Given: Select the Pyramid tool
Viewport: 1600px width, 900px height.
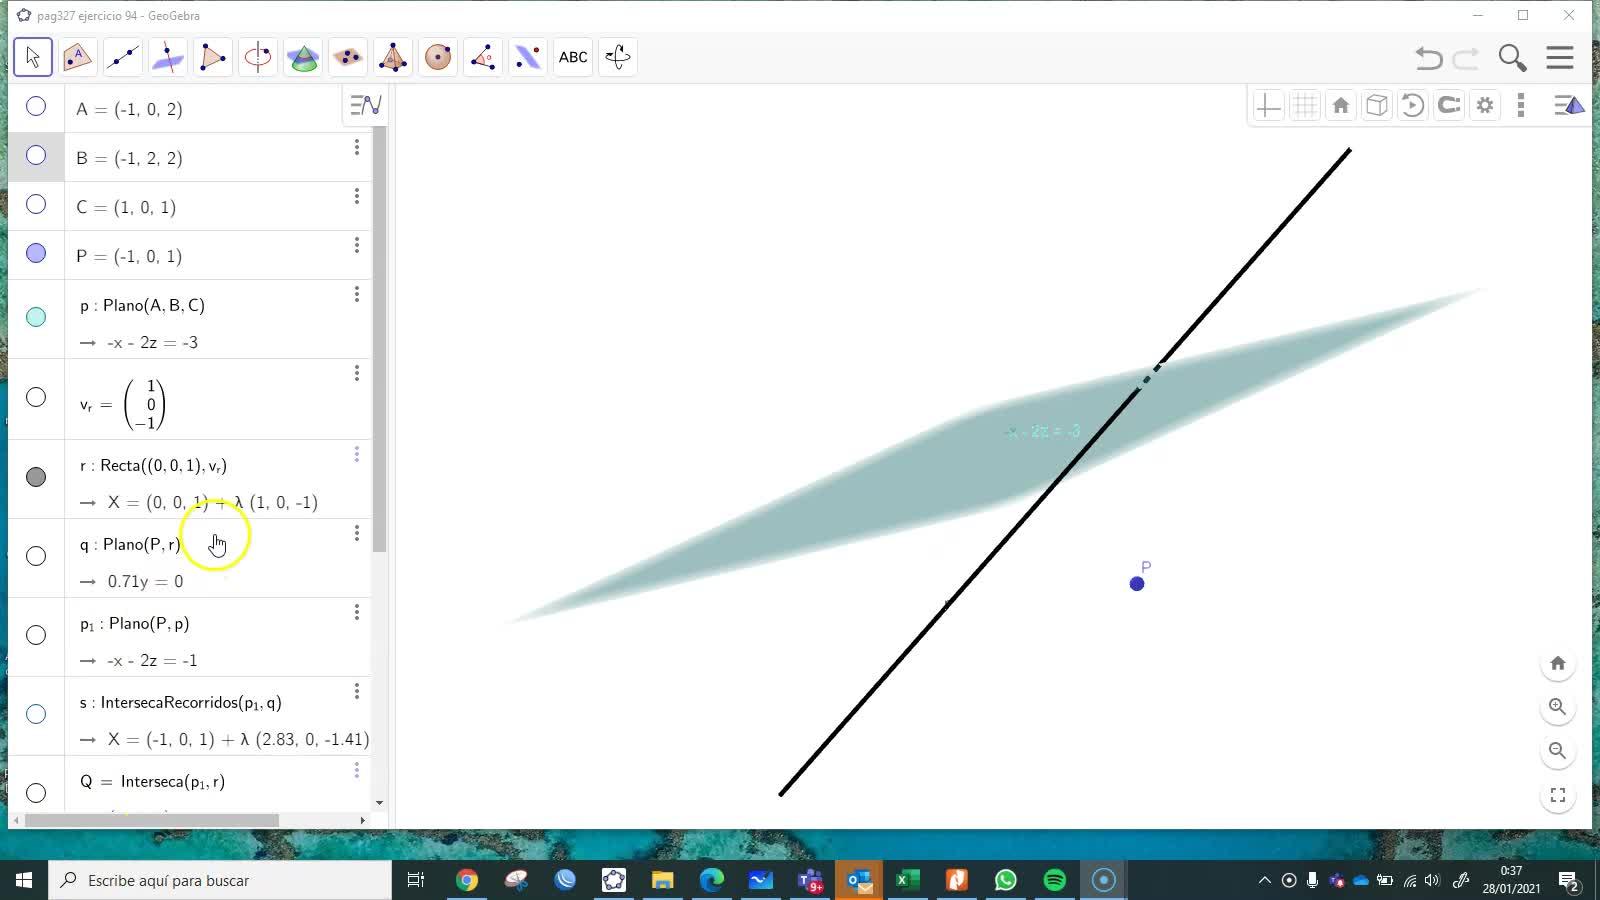Looking at the screenshot, I should [393, 57].
